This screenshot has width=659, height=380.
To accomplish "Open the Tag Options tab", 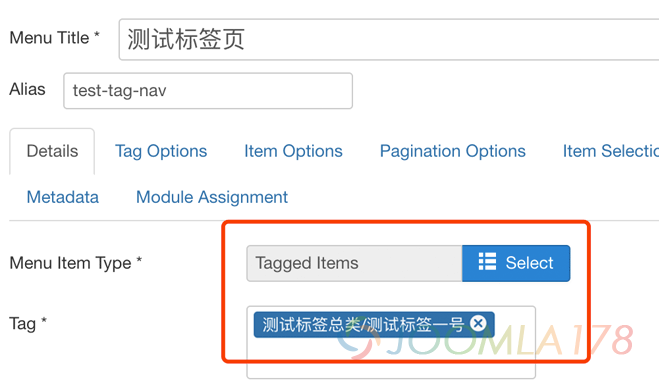I will tap(161, 152).
